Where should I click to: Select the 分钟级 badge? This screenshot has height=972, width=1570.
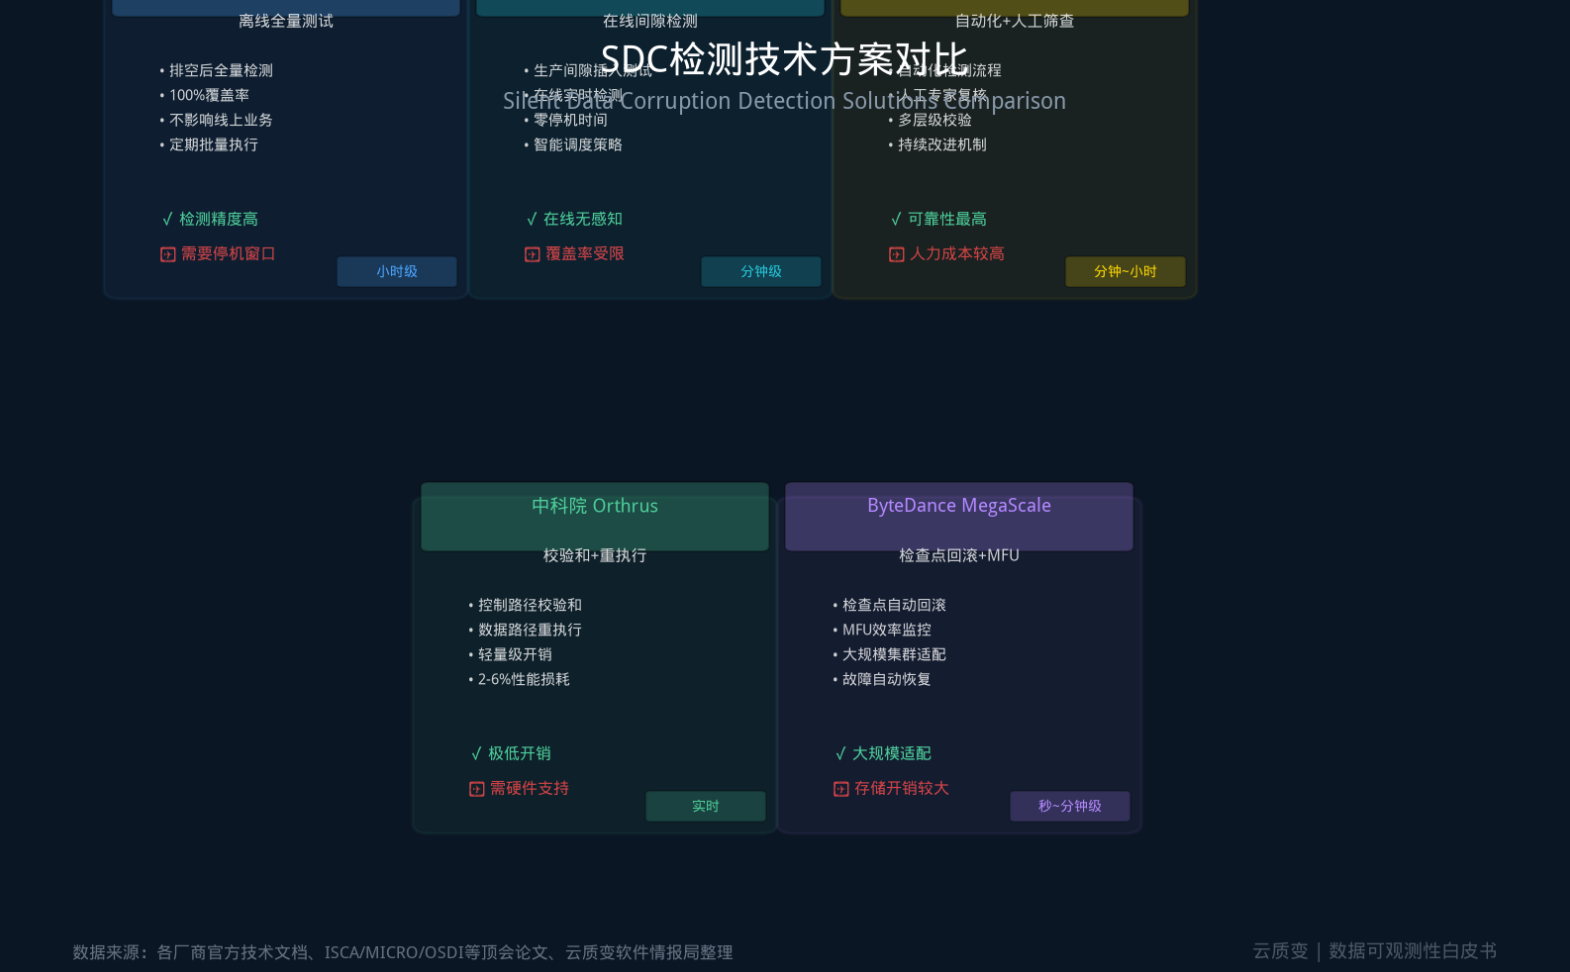(x=761, y=272)
